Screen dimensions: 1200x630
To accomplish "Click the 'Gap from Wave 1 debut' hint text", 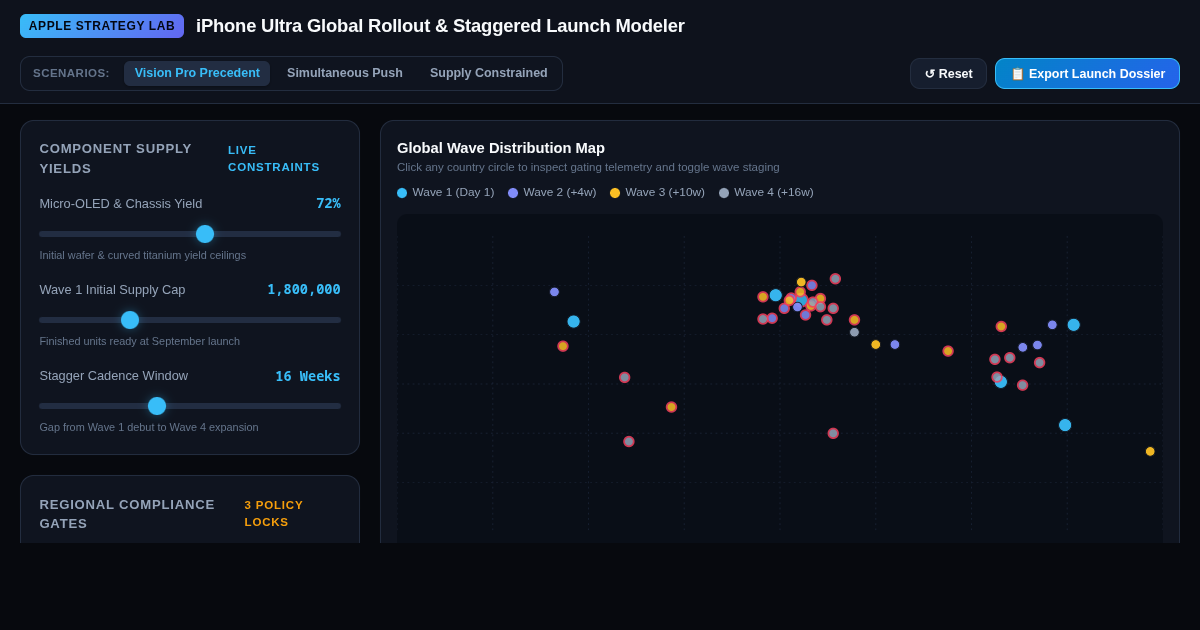I will [149, 427].
